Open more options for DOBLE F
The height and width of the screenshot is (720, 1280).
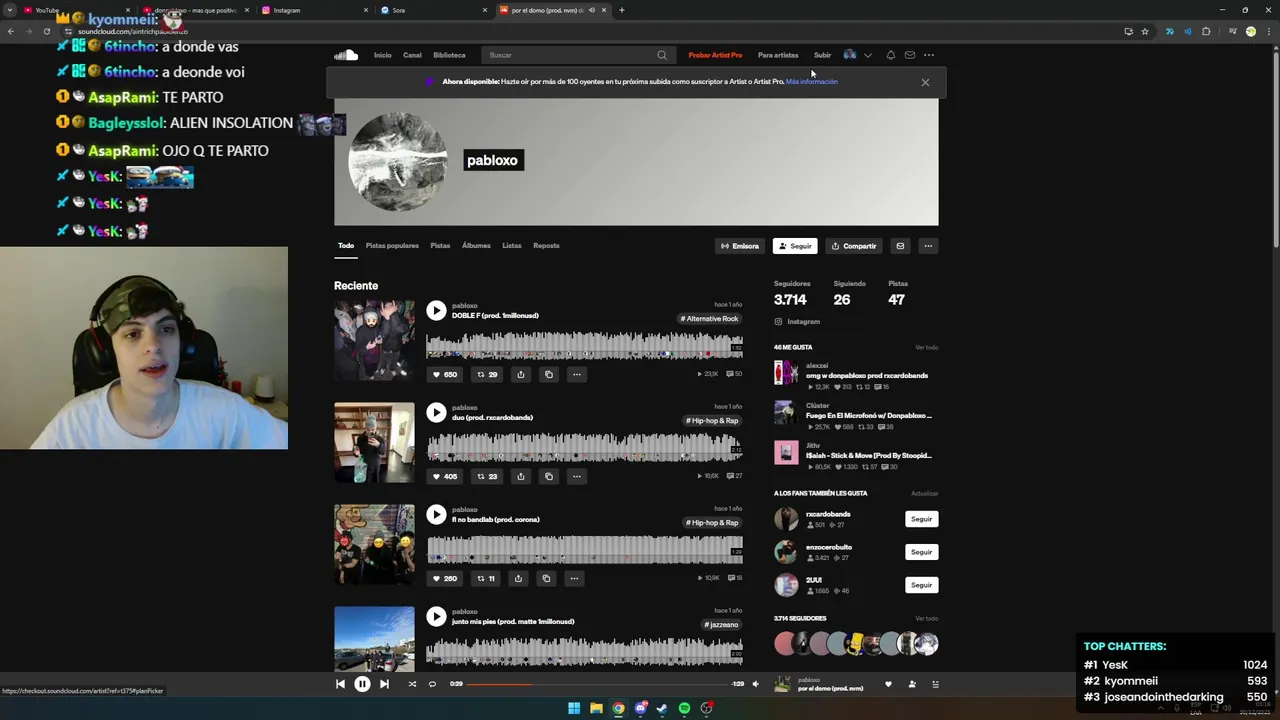click(x=576, y=374)
